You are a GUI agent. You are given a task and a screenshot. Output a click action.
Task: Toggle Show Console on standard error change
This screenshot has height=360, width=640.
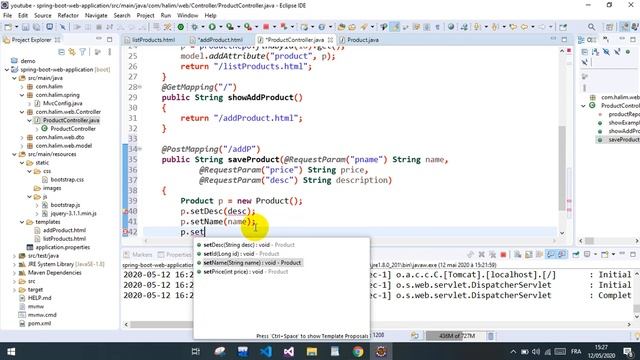point(562,255)
